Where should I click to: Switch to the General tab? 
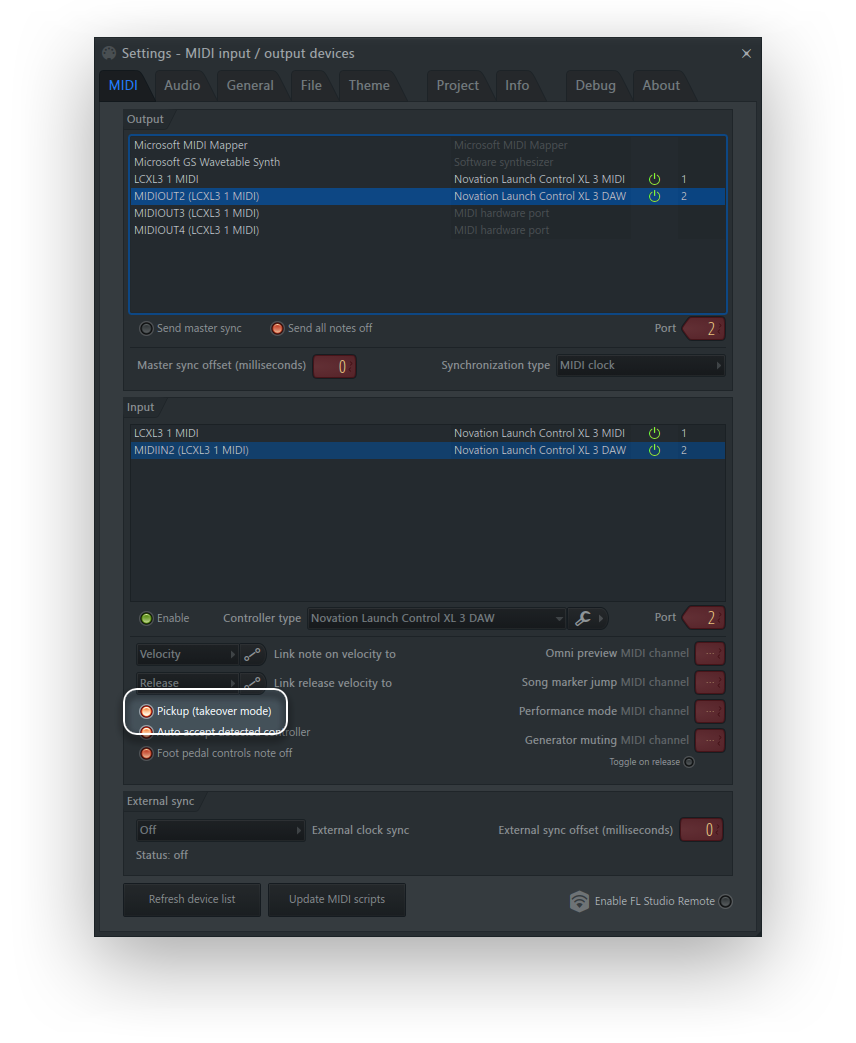pyautogui.click(x=250, y=86)
